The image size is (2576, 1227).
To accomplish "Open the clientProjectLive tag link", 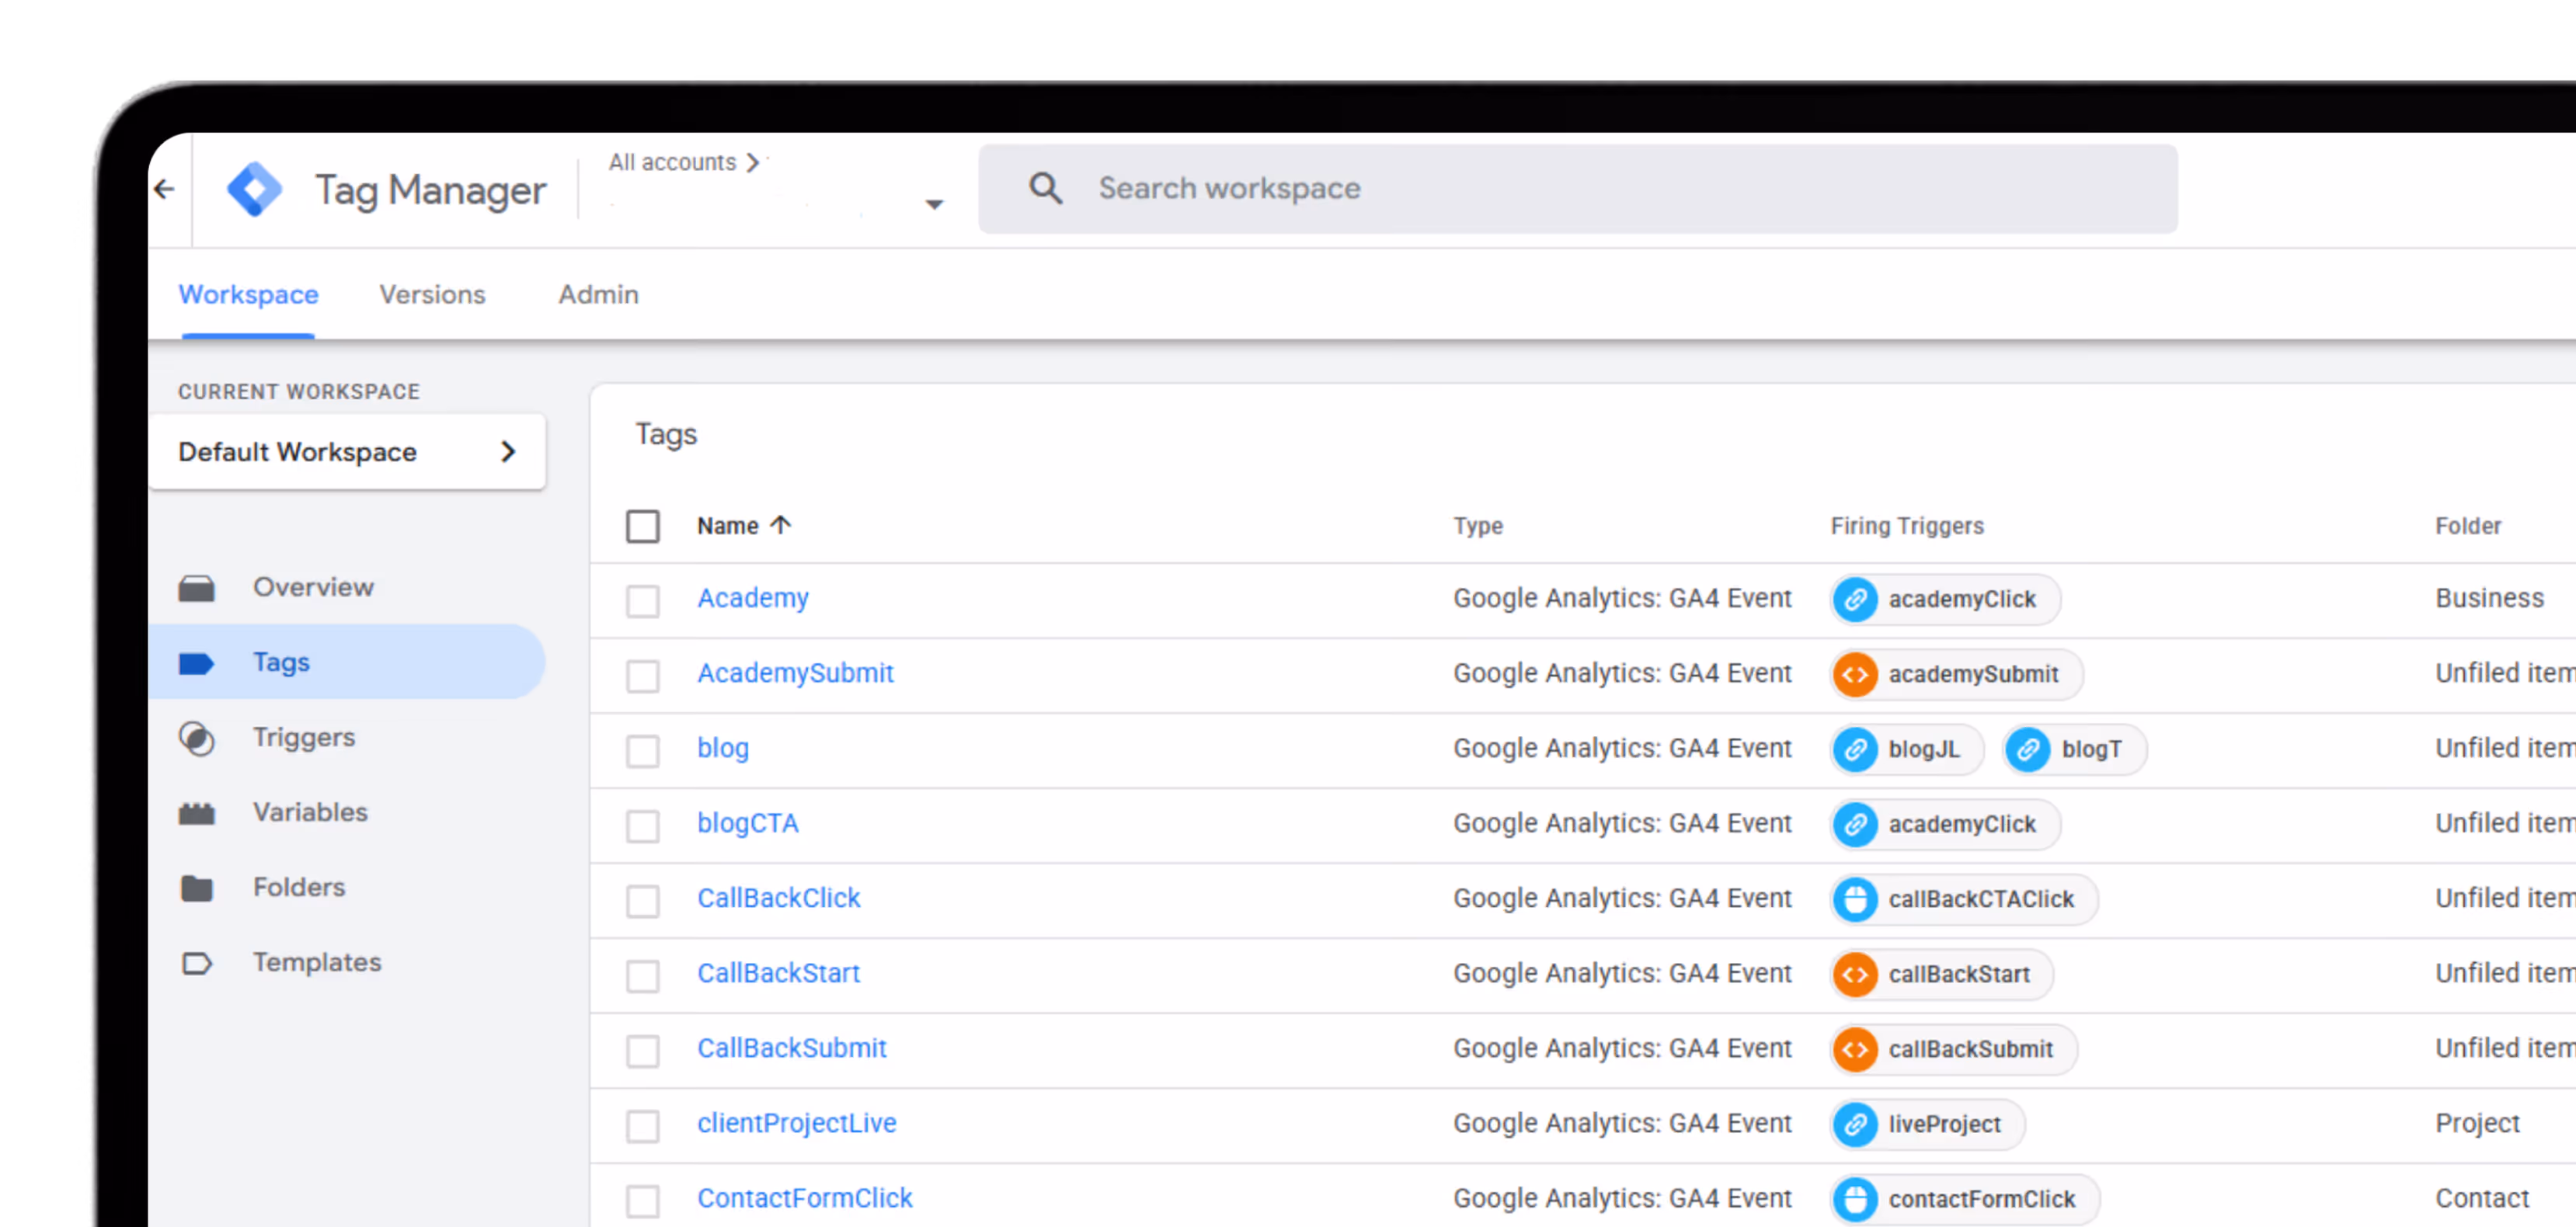I will pyautogui.click(x=796, y=1123).
